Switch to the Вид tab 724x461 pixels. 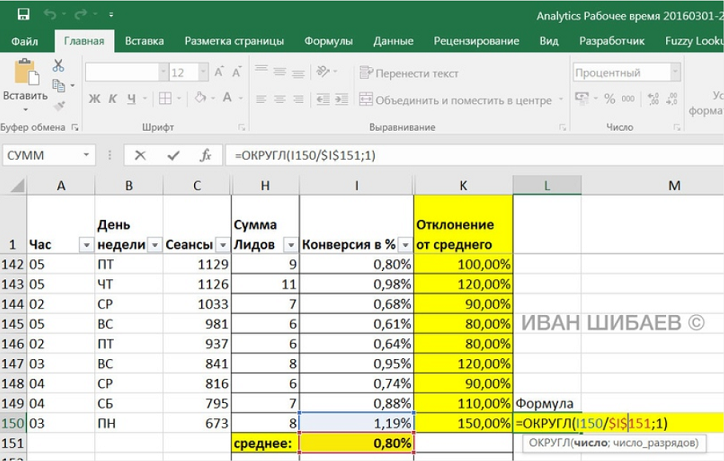(549, 41)
